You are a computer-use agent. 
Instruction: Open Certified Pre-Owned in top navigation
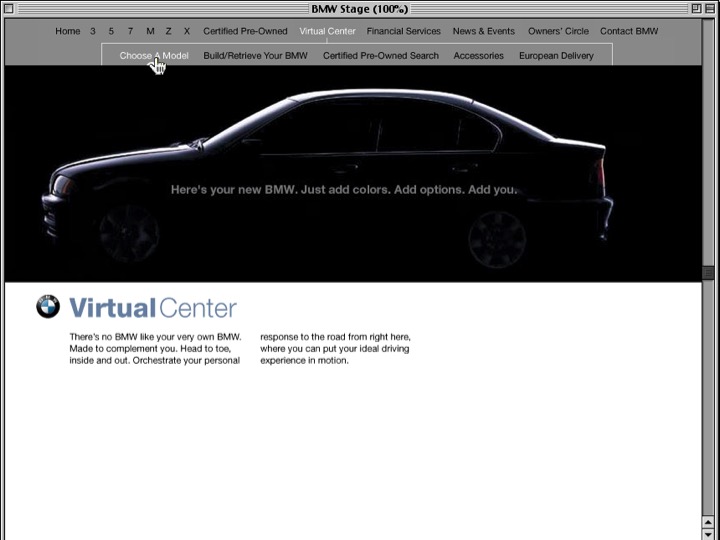(245, 31)
